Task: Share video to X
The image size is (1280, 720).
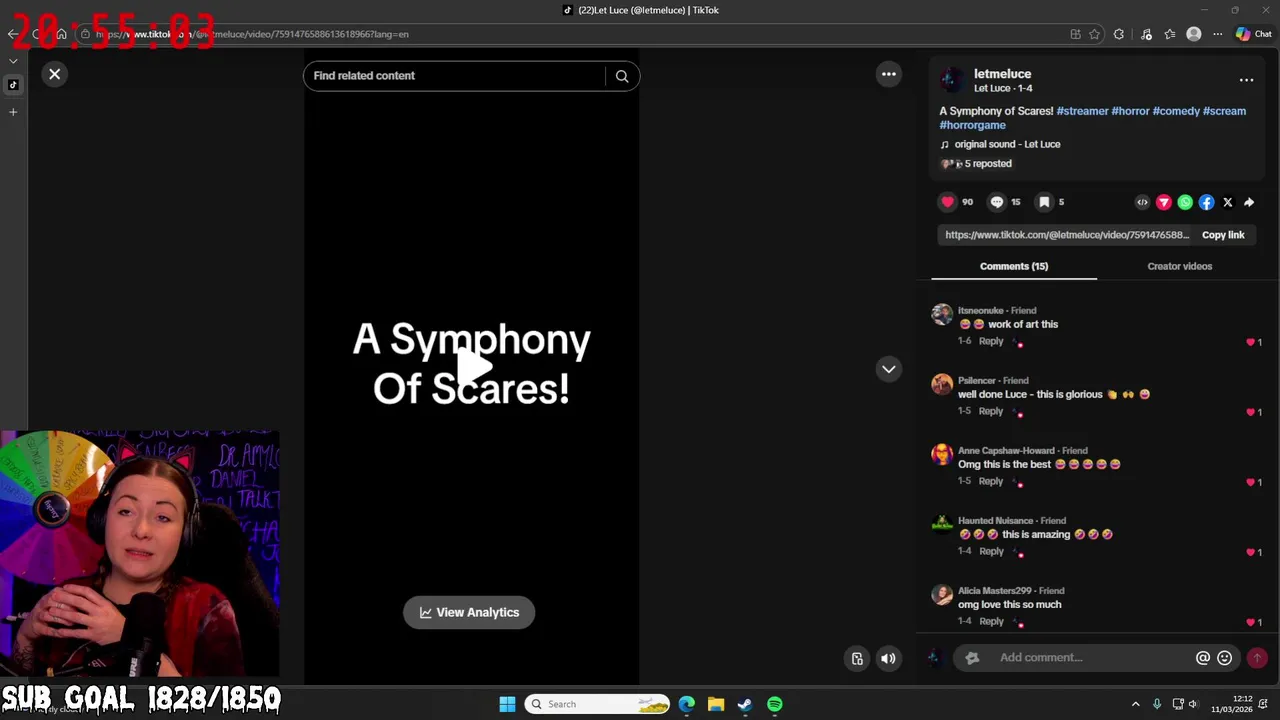Action: coord(1228,202)
